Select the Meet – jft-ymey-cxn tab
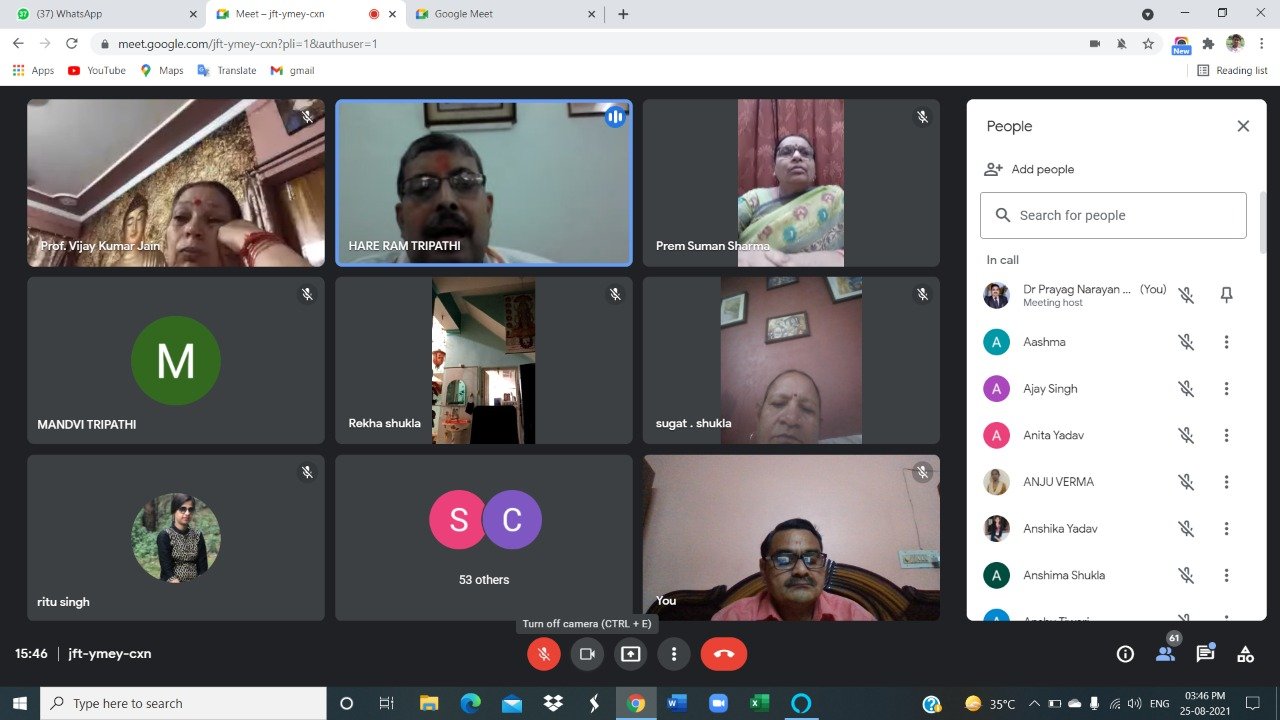Viewport: 1280px width, 720px height. pyautogui.click(x=305, y=14)
